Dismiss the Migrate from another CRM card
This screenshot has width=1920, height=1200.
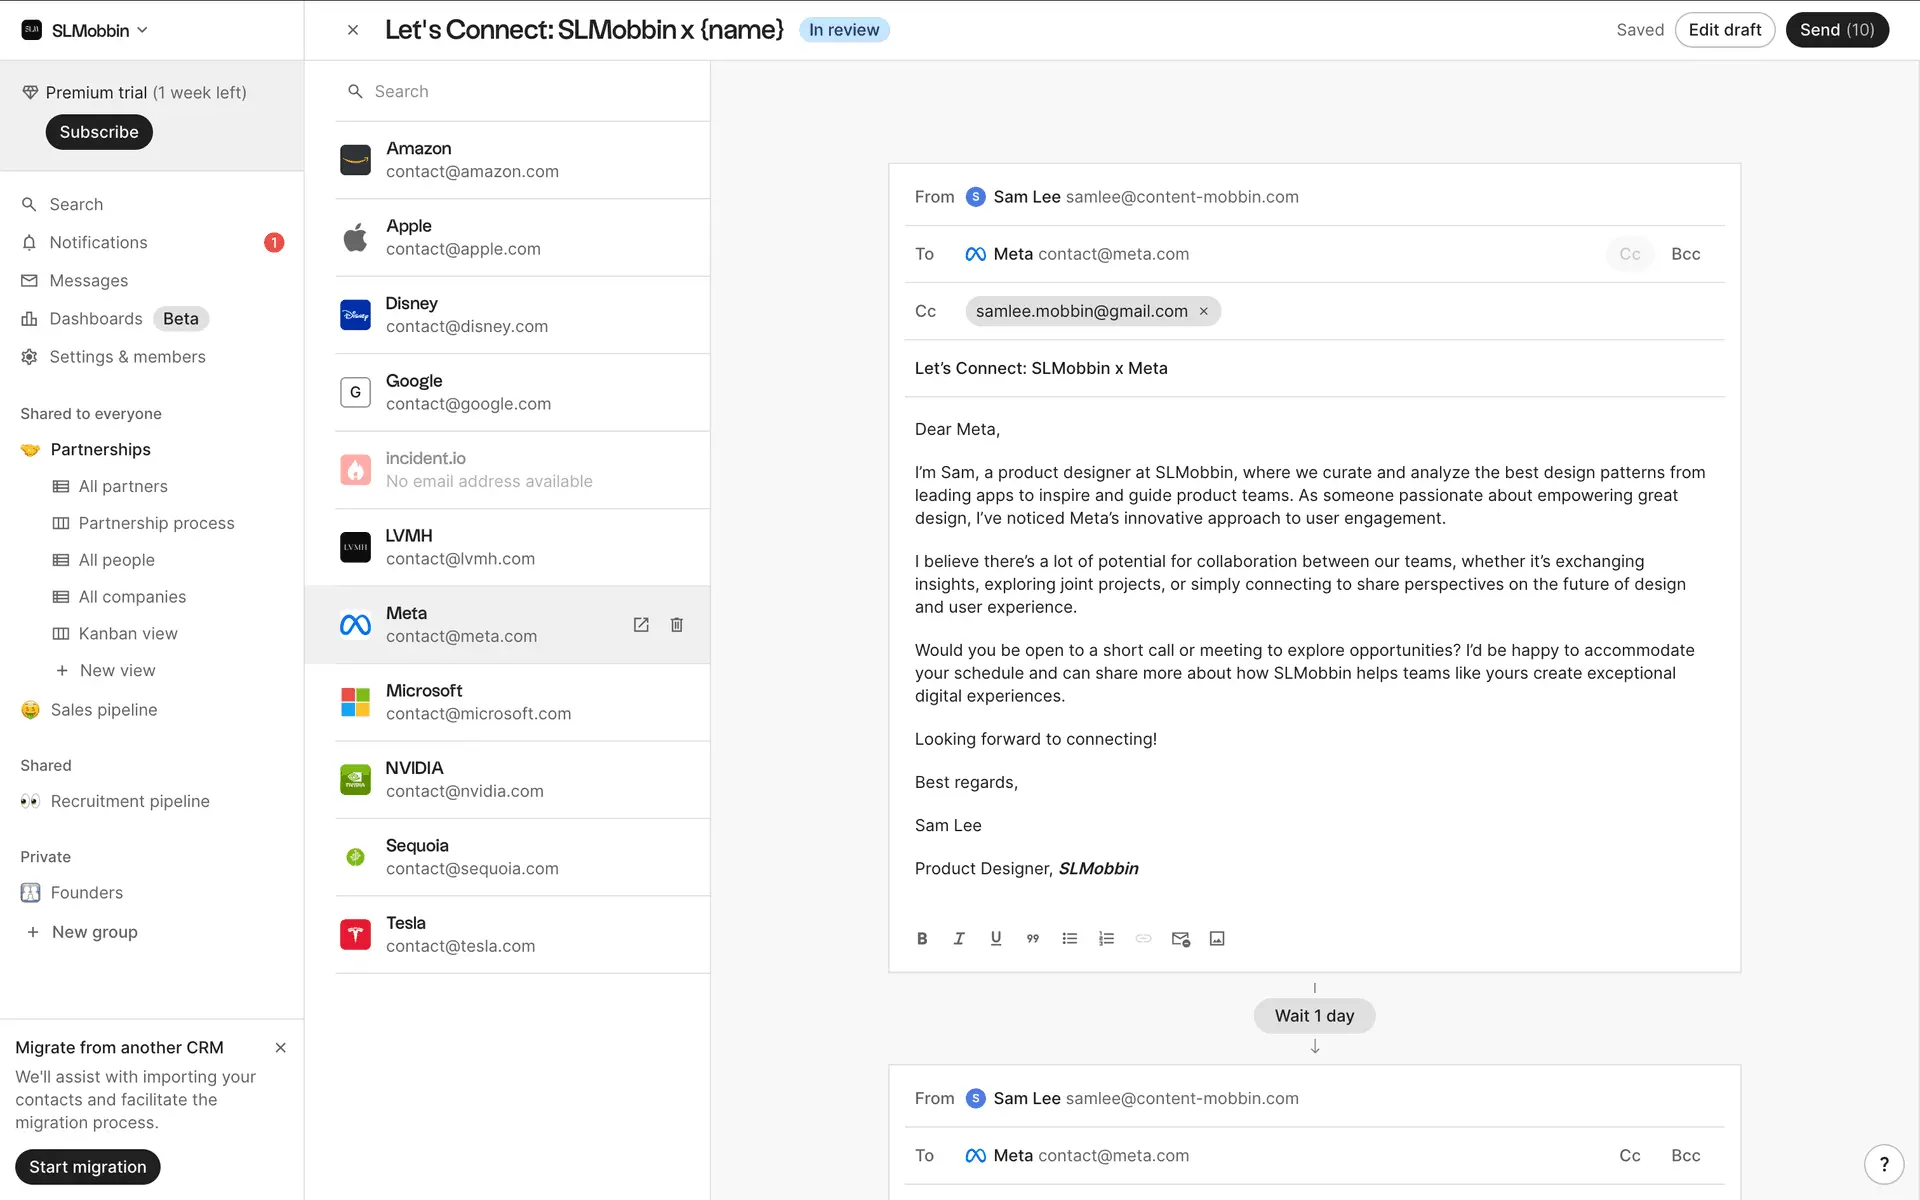click(x=280, y=1048)
